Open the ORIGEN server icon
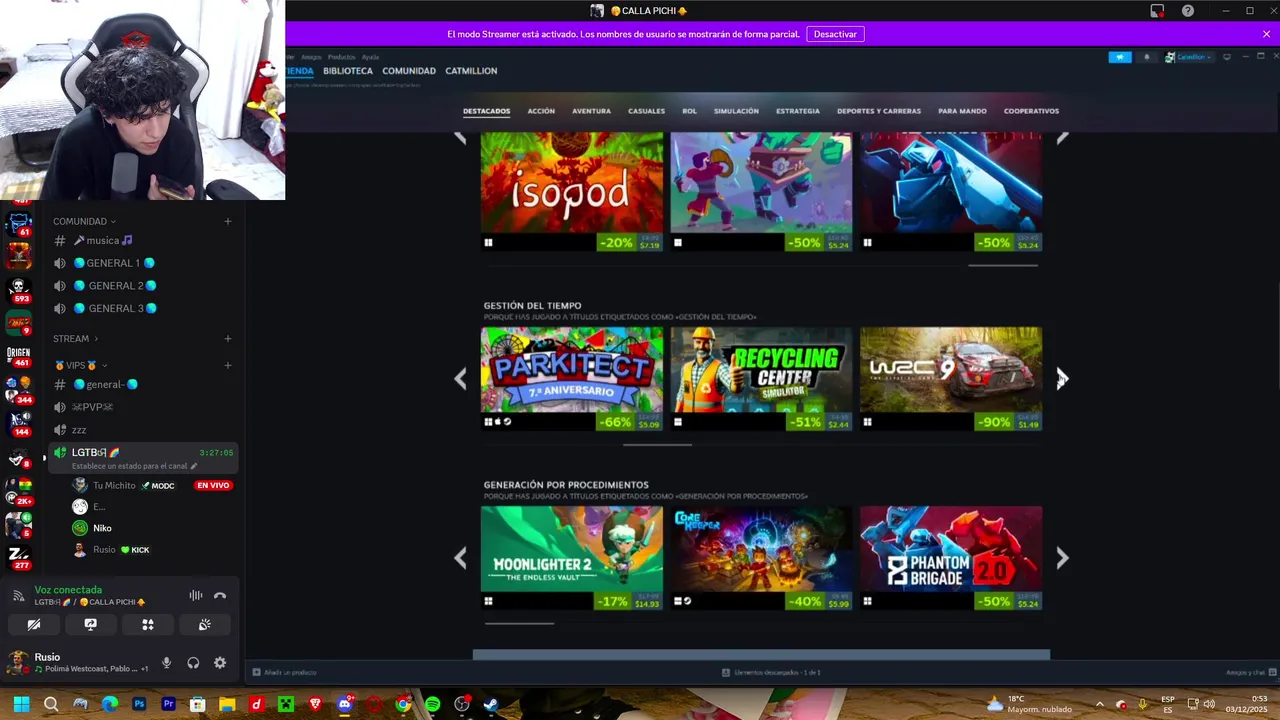This screenshot has width=1280, height=720. [x=18, y=354]
